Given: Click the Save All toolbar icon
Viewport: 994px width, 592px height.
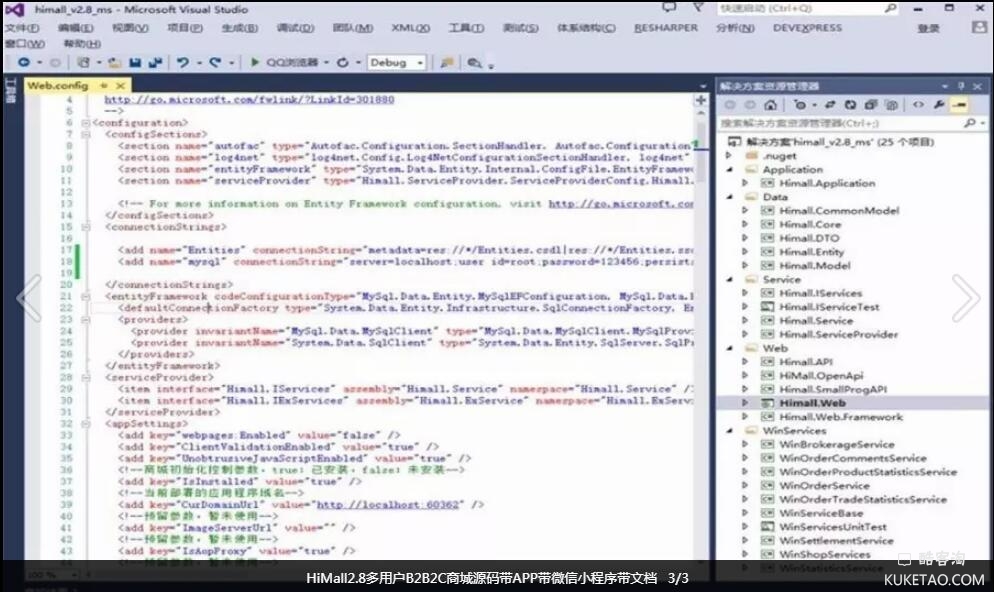Looking at the screenshot, I should [155, 63].
